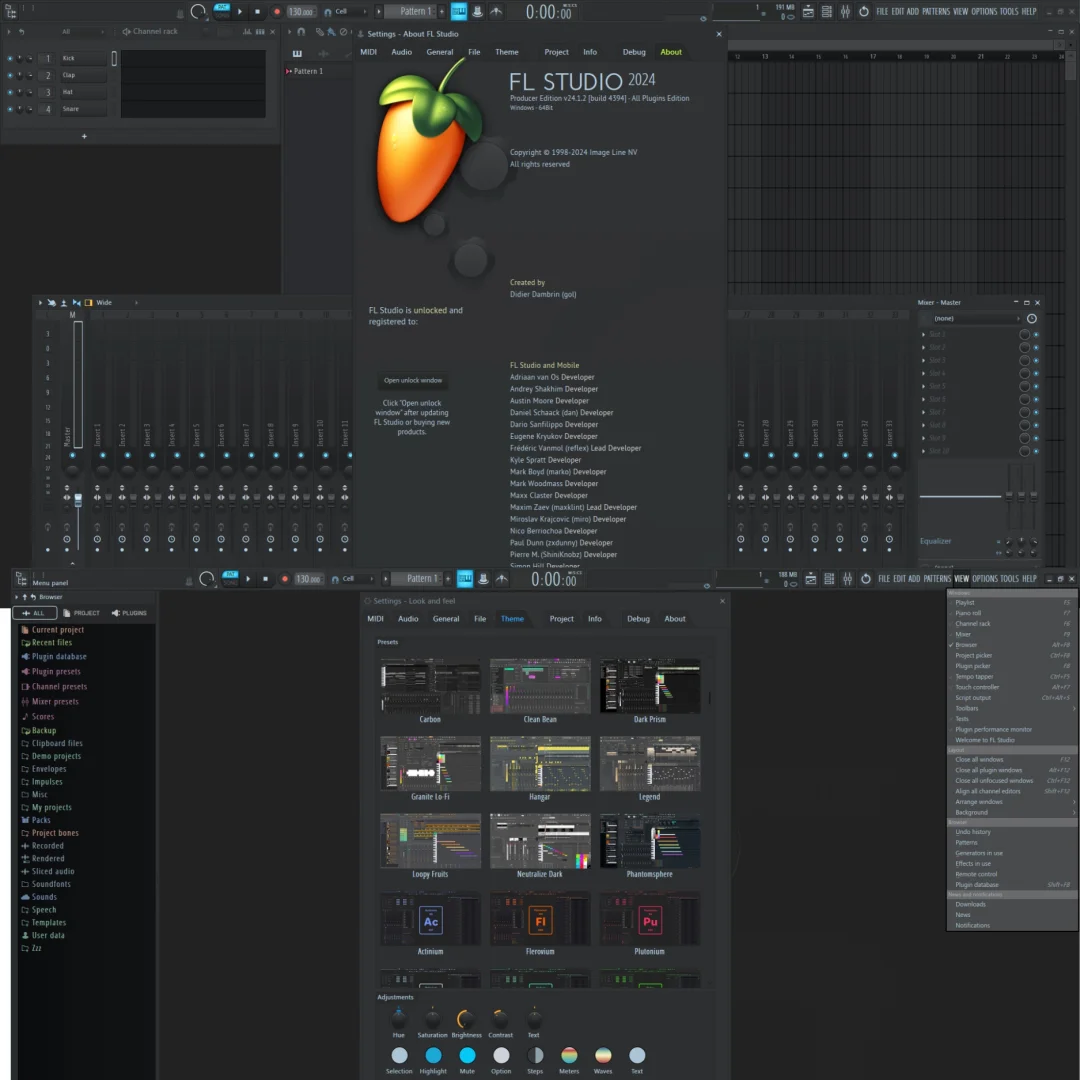Viewport: 1080px width, 1080px height.
Task: Uncheck Browser in the View menu
Action: 966,645
